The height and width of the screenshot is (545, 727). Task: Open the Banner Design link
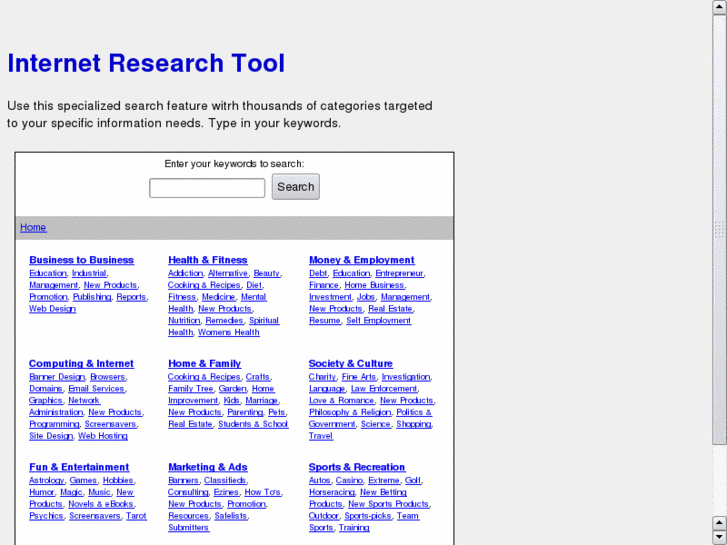57,377
